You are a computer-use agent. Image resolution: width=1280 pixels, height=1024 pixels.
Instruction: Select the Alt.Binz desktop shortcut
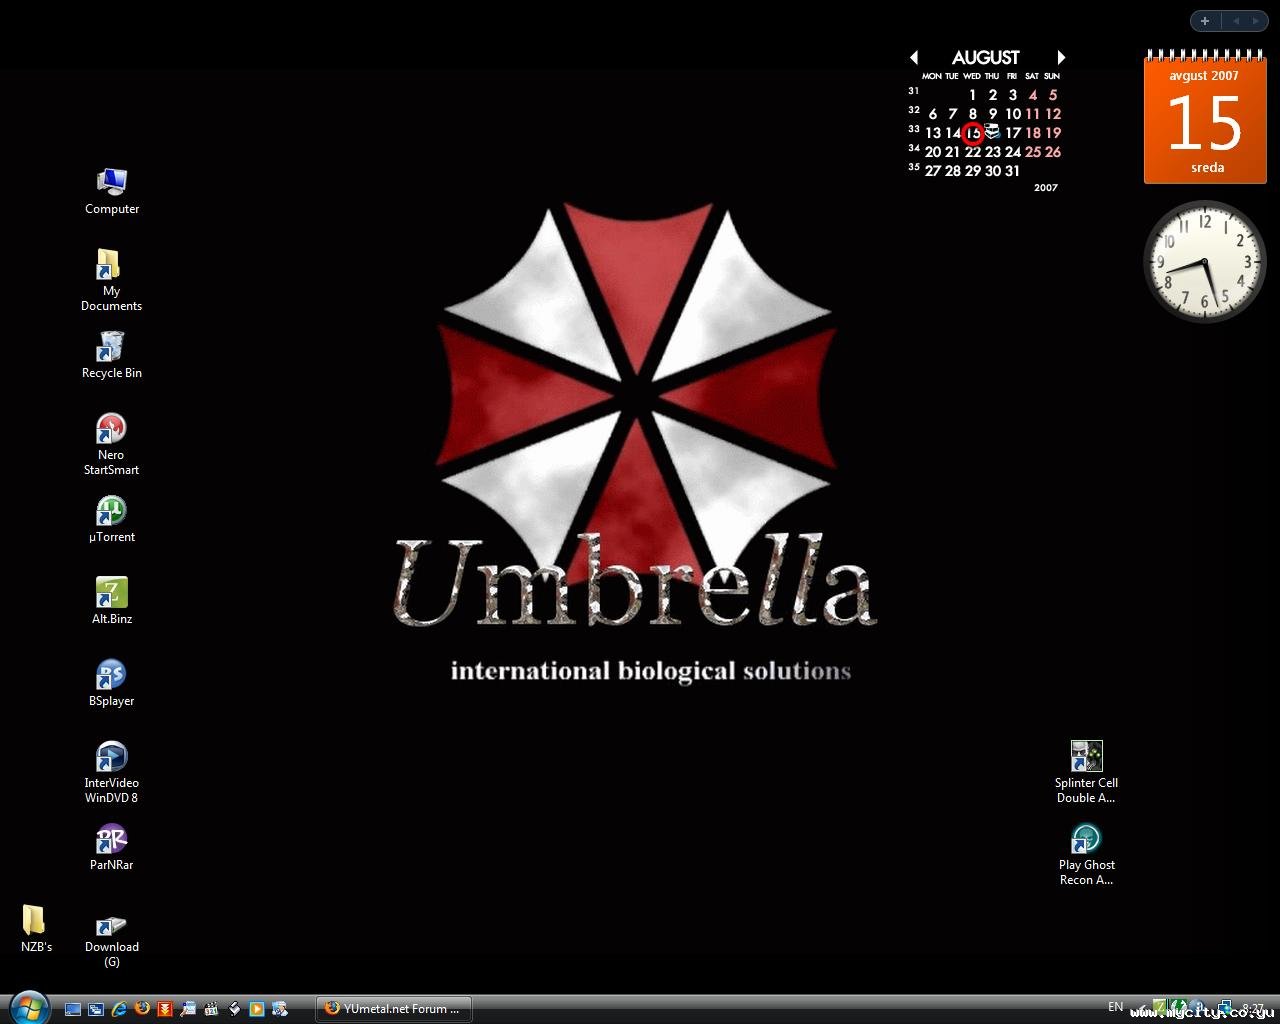(x=111, y=601)
